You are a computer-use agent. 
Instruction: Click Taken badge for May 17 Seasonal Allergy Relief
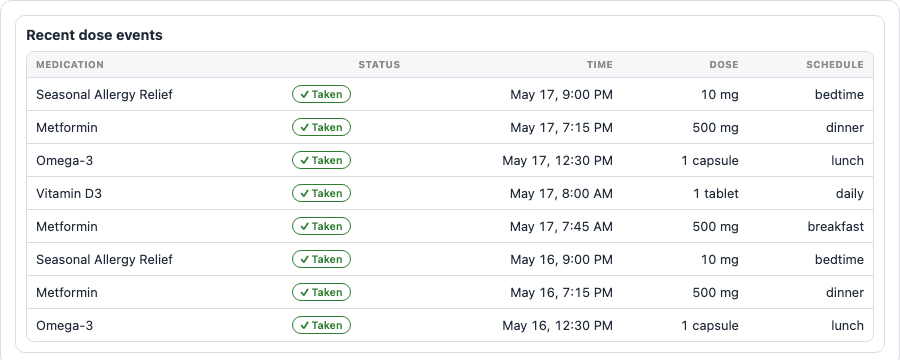coord(321,94)
